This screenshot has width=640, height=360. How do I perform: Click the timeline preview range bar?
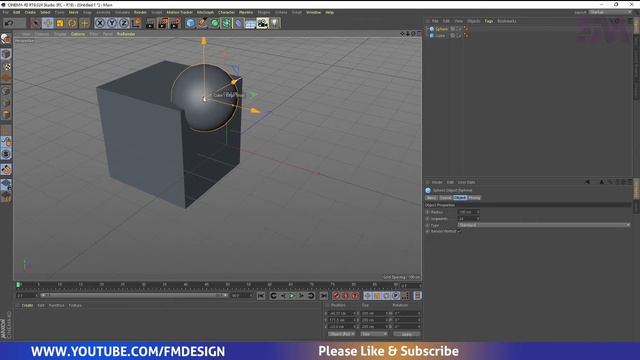[x=134, y=295]
